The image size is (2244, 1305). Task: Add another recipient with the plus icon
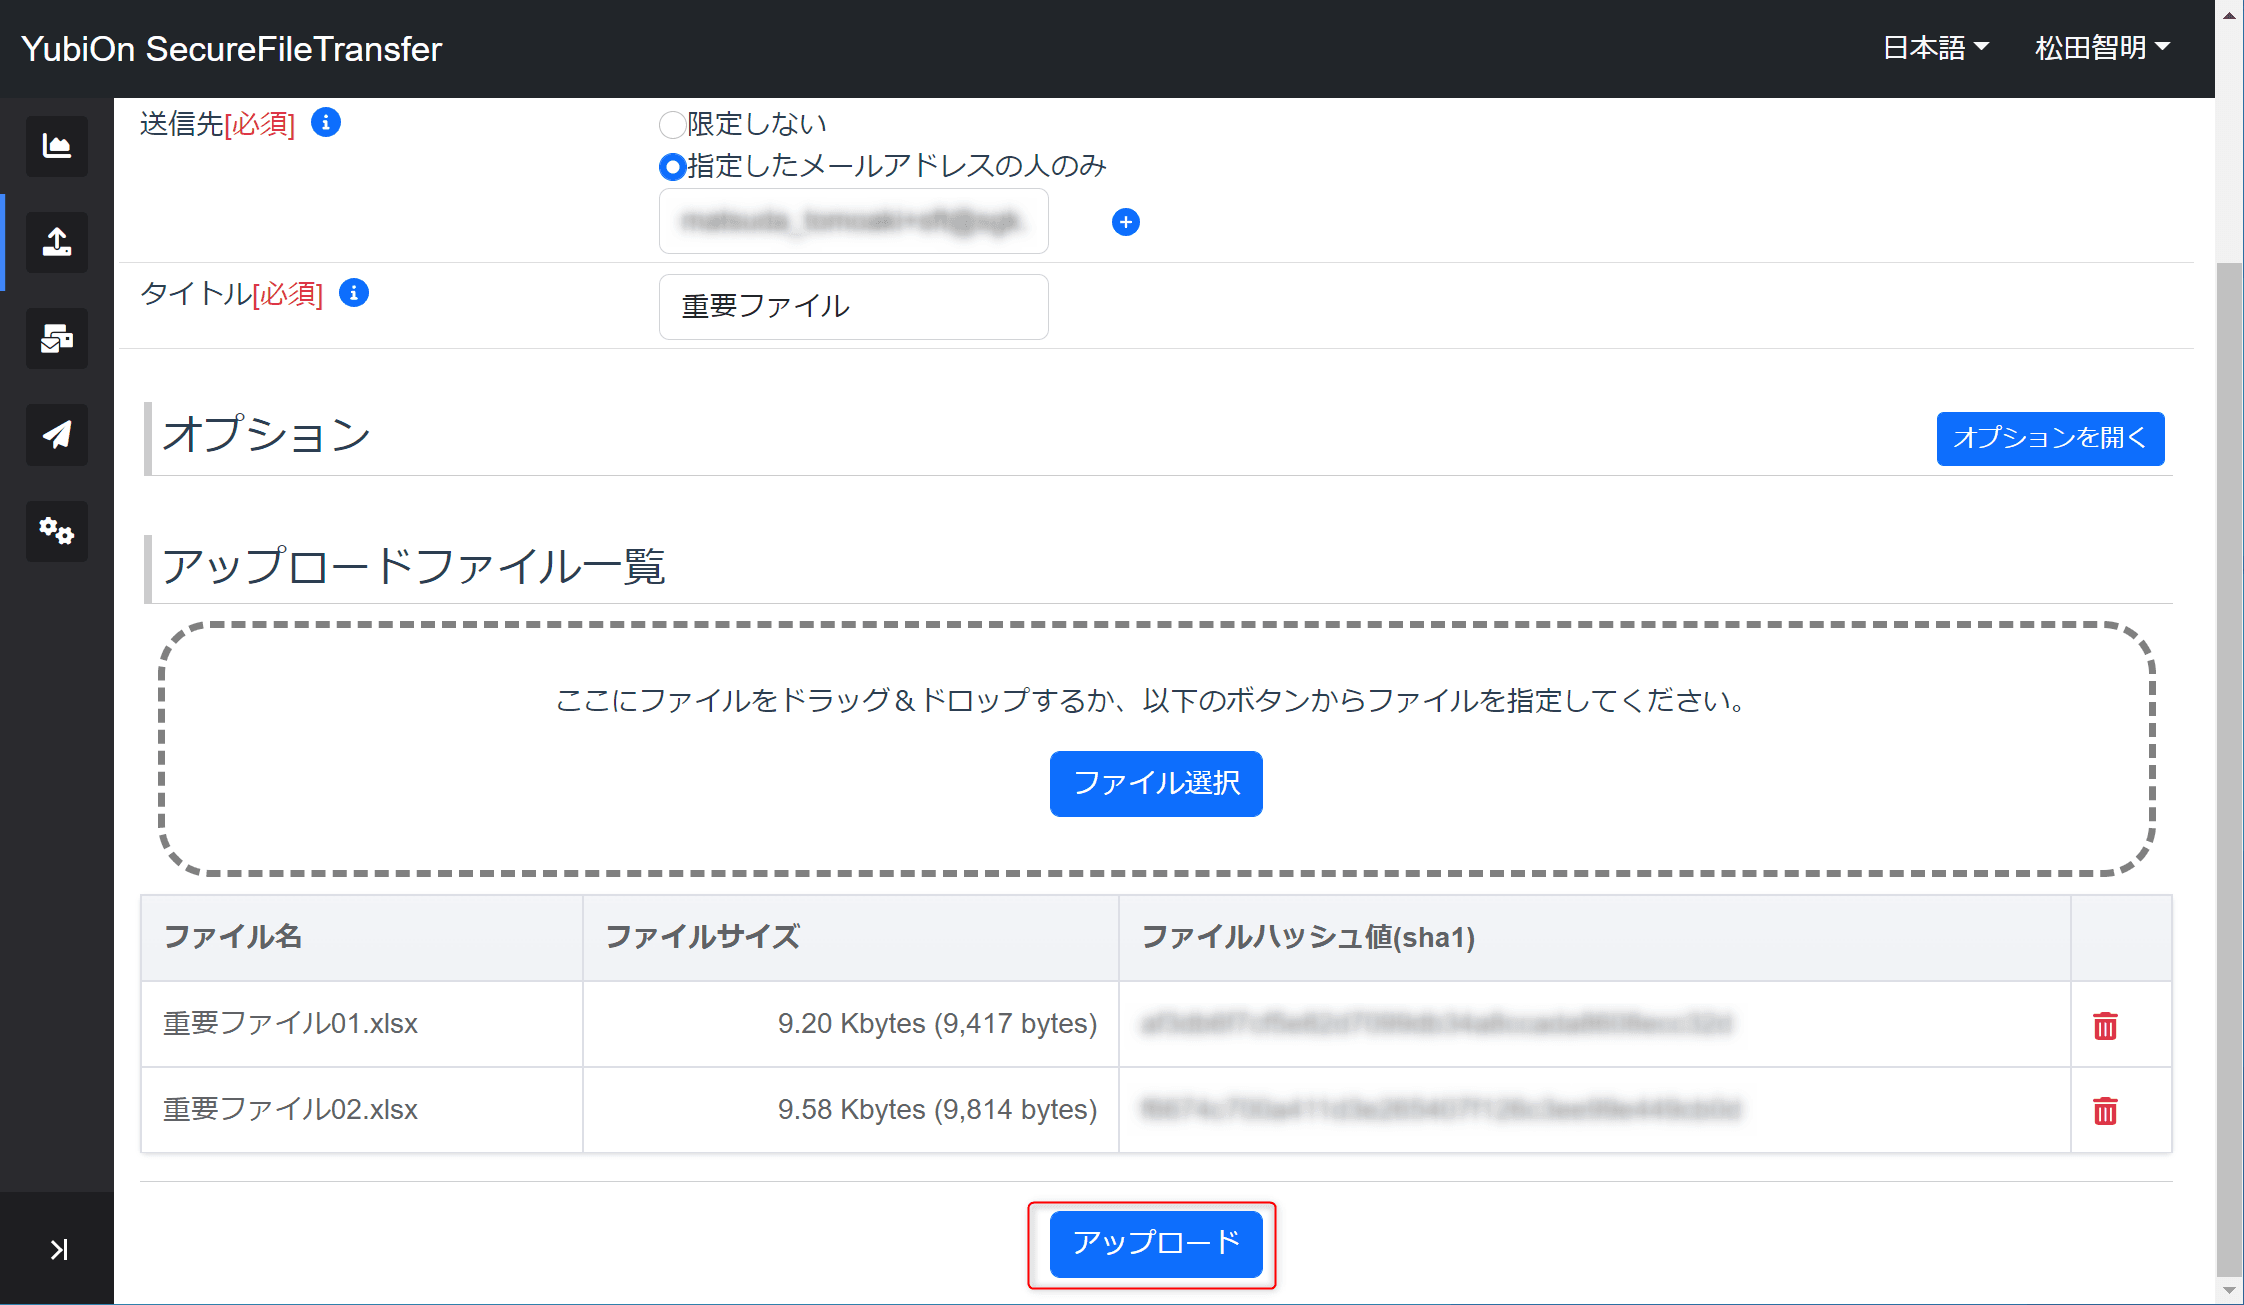1126,222
